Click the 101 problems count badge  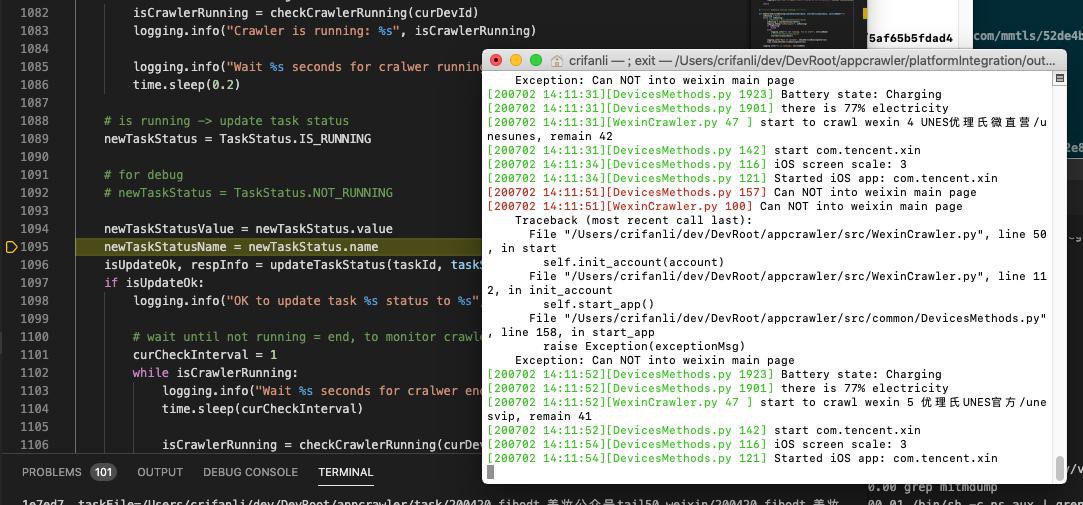103,472
